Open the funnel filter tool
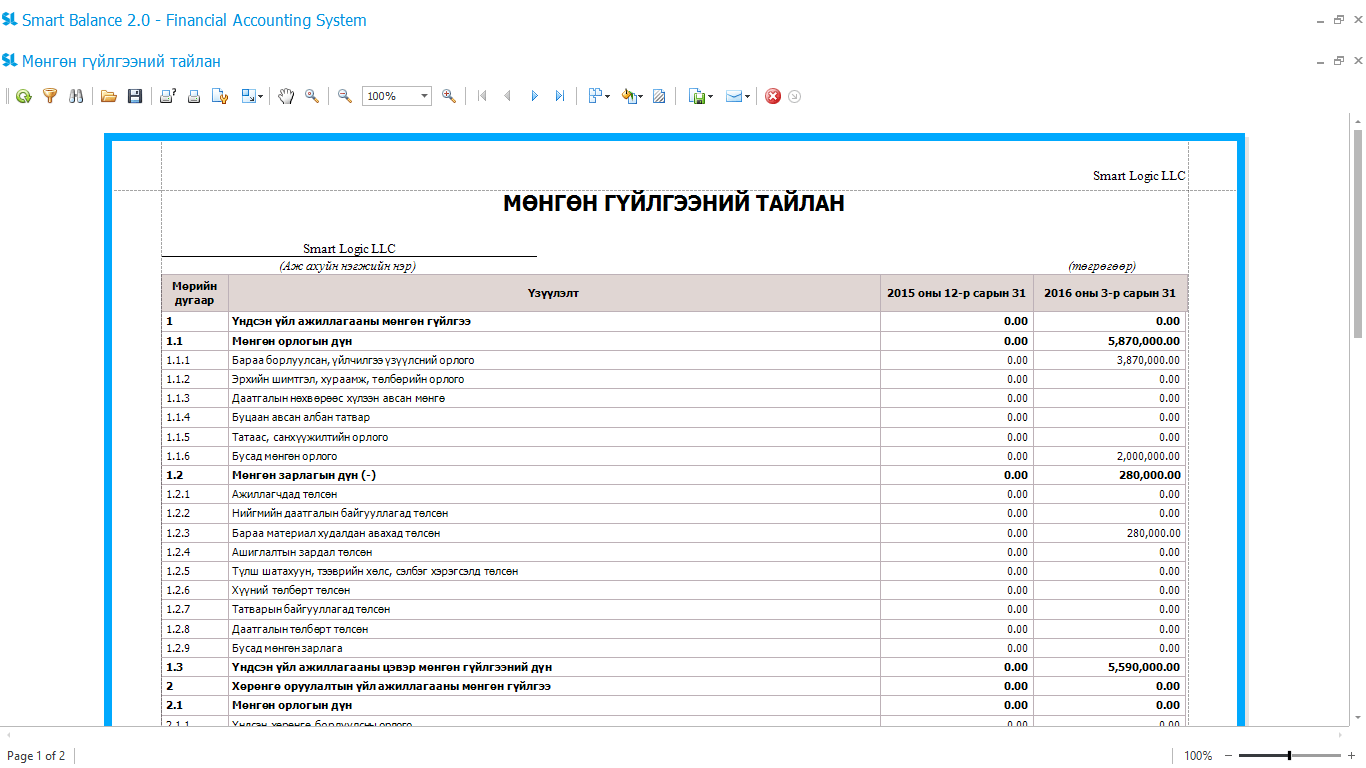This screenshot has width=1366, height=768. tap(49, 96)
